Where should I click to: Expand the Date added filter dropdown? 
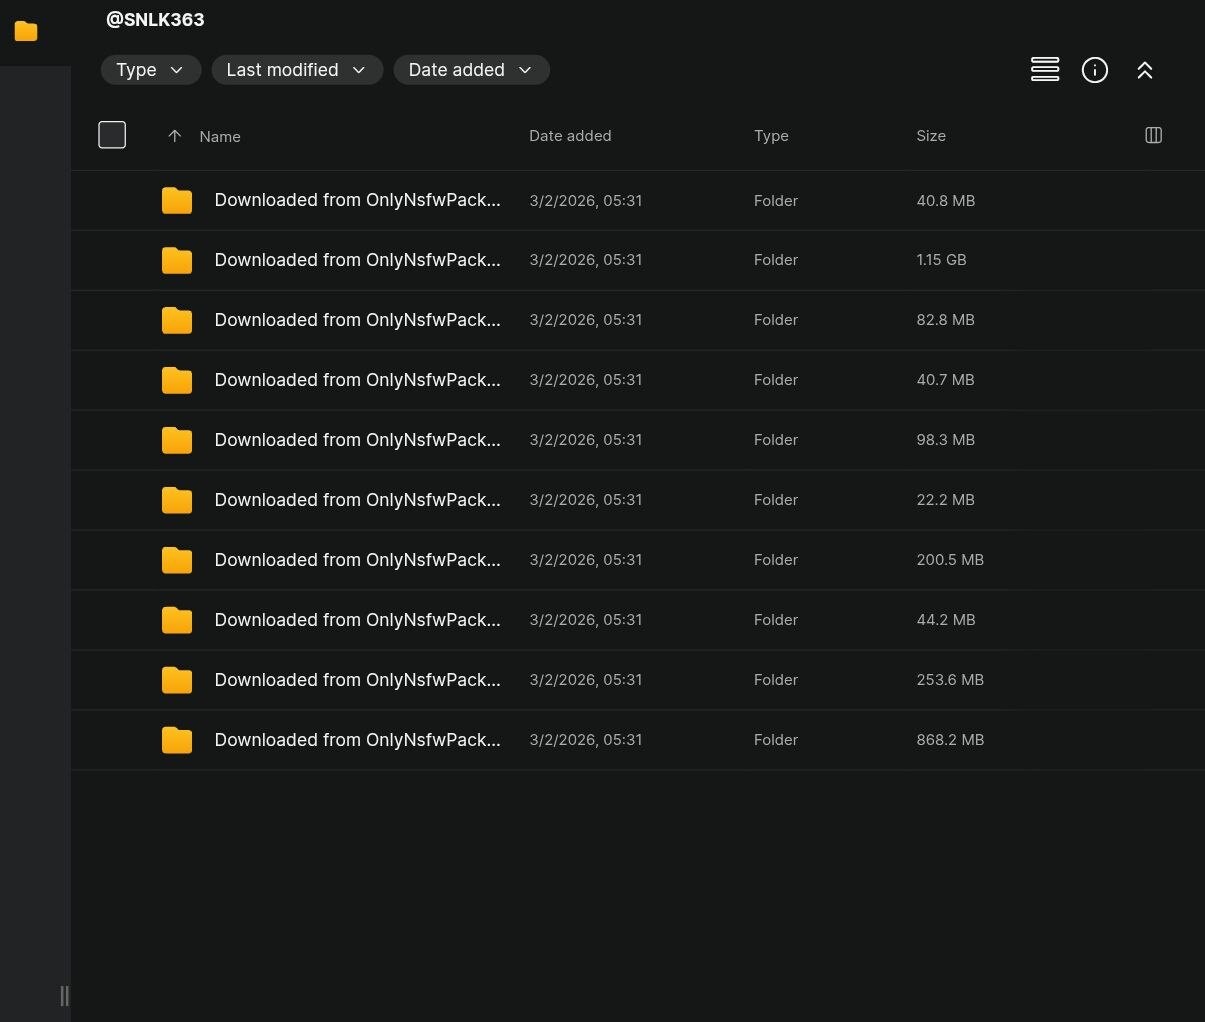pyautogui.click(x=470, y=70)
